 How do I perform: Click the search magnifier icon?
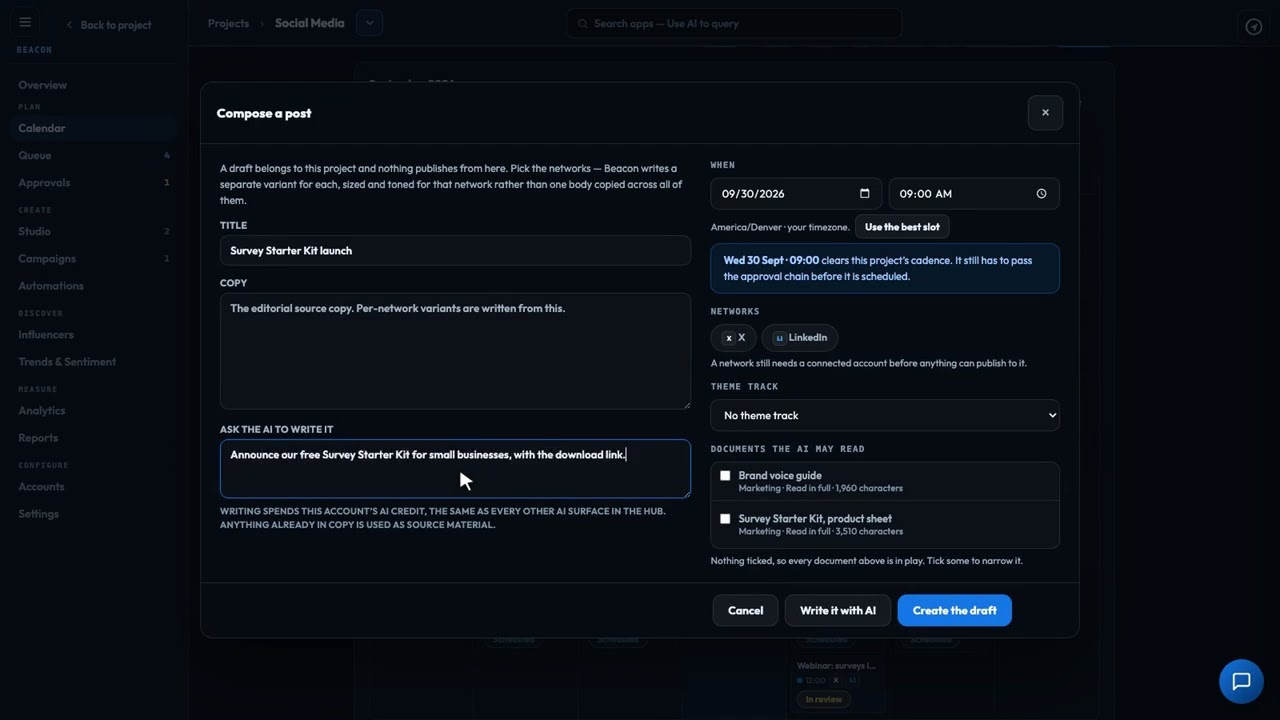(x=582, y=24)
